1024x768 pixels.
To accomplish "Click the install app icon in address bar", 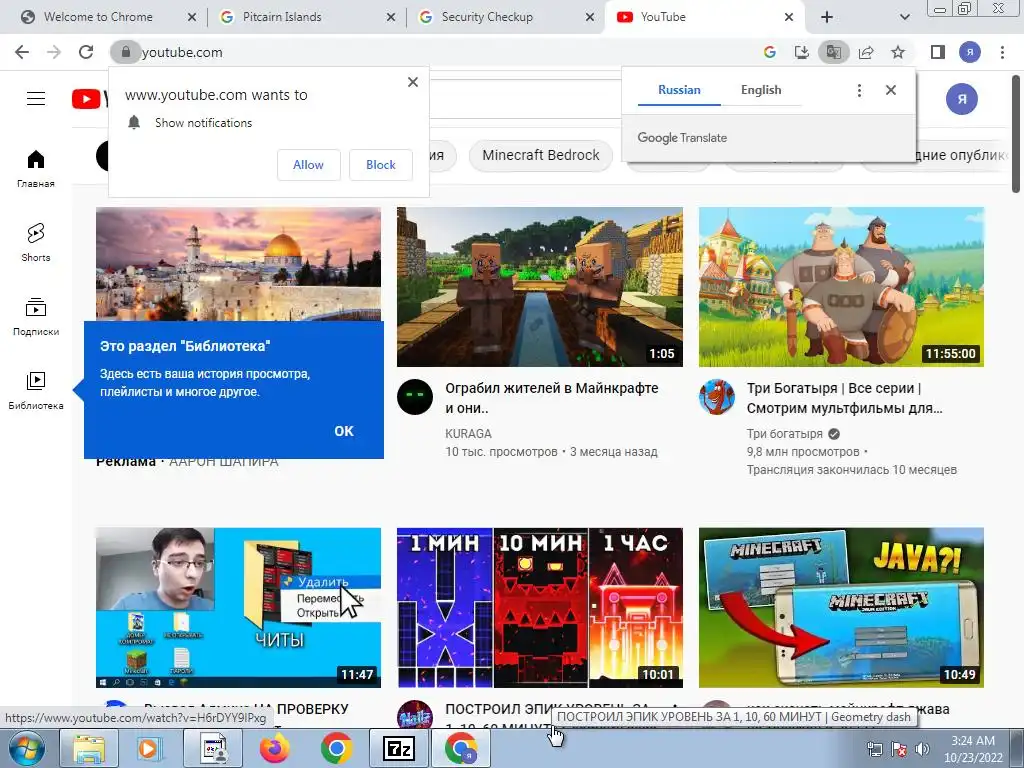I will (x=801, y=52).
